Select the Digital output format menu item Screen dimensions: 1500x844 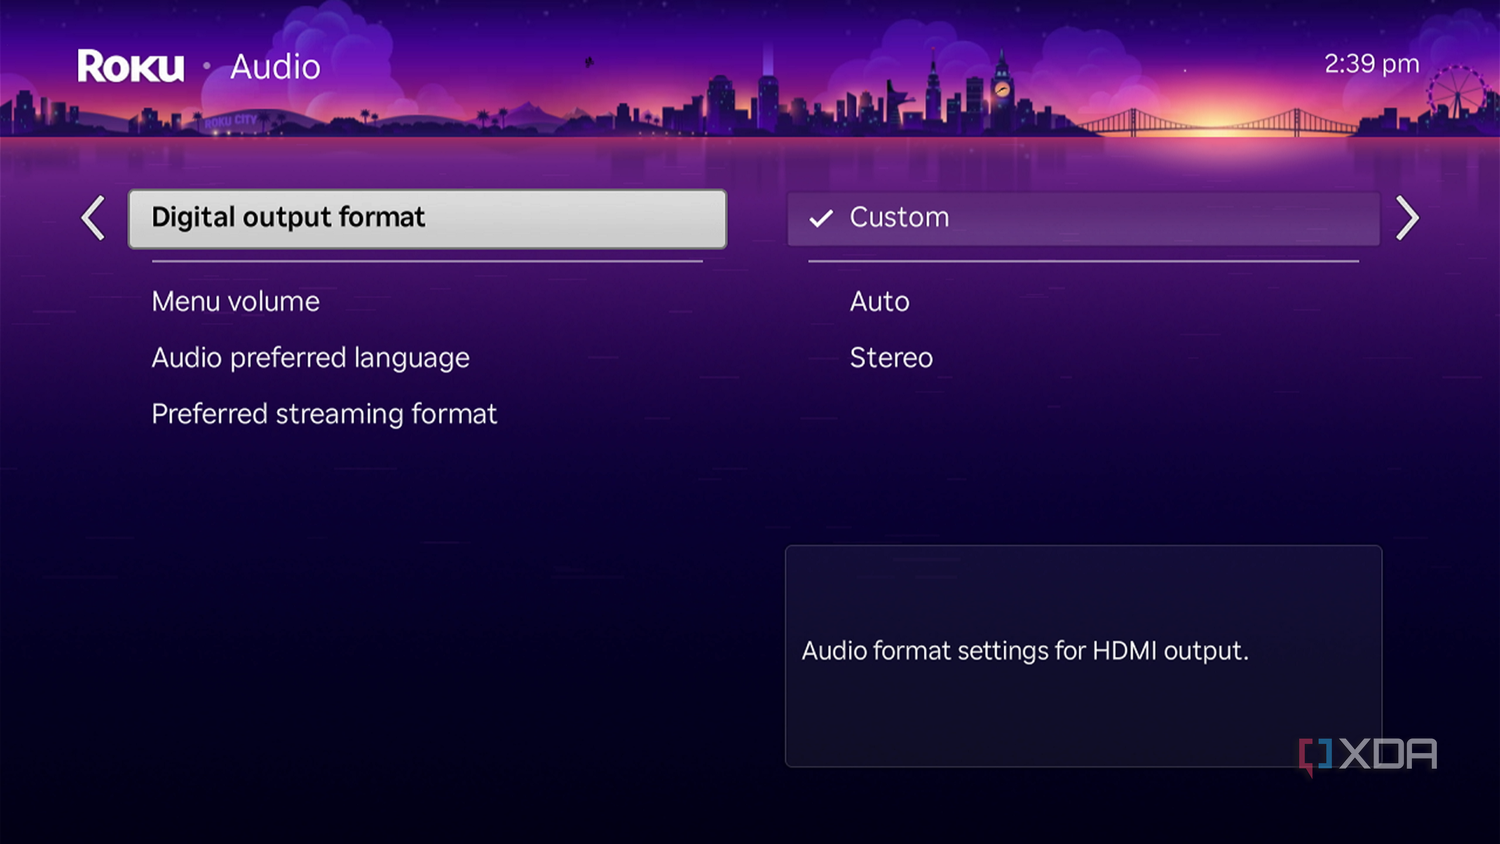427,218
